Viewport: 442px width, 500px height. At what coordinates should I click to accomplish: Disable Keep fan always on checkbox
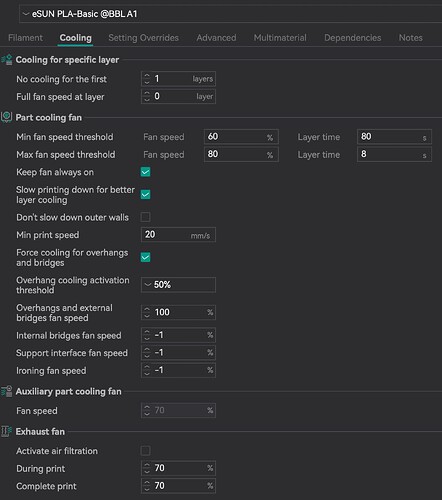pyautogui.click(x=146, y=172)
